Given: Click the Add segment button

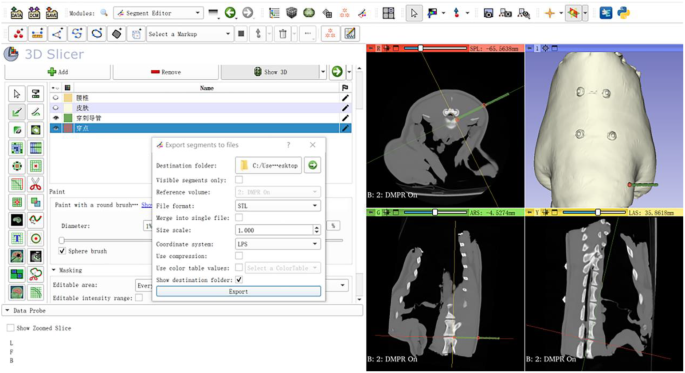Looking at the screenshot, I should pos(57,72).
